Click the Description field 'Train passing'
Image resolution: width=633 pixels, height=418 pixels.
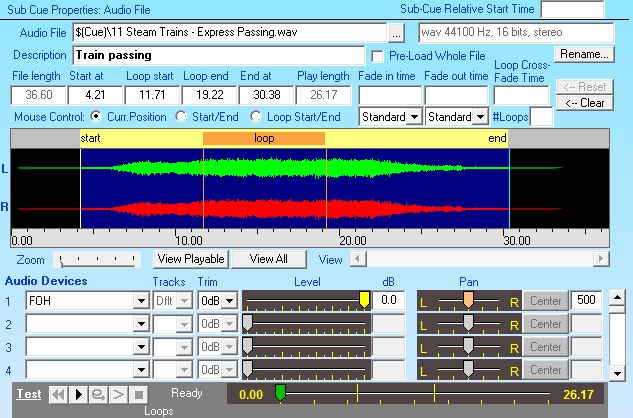218,55
